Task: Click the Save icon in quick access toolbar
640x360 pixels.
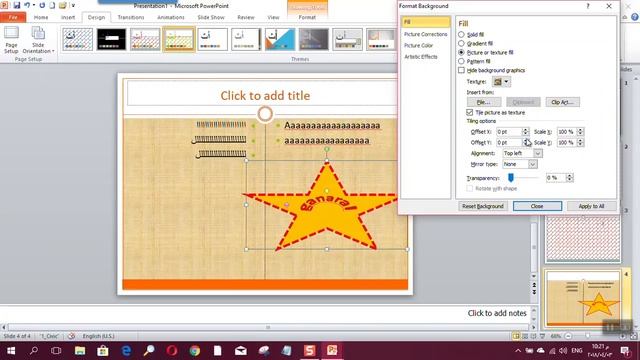Action: [16, 5]
